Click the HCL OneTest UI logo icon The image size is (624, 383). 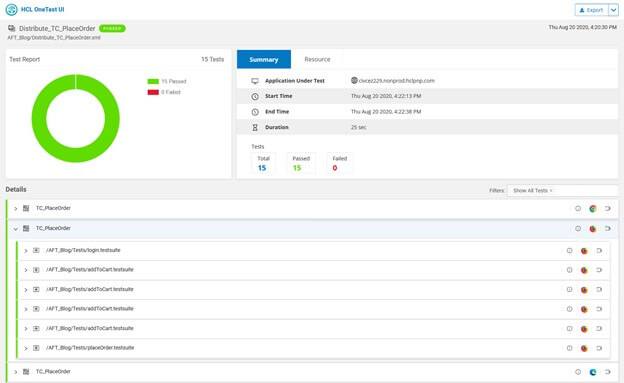click(12, 10)
